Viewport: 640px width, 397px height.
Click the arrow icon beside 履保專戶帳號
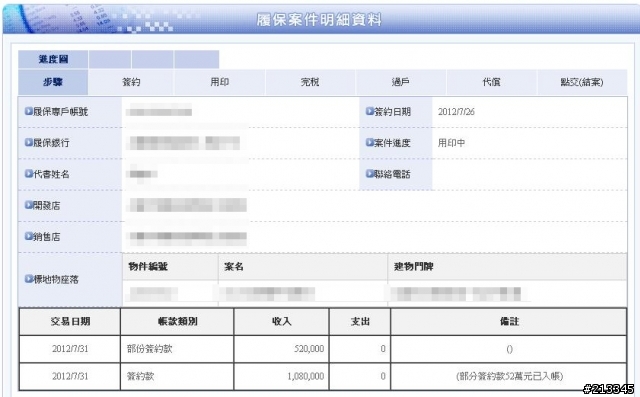pyautogui.click(x=29, y=111)
